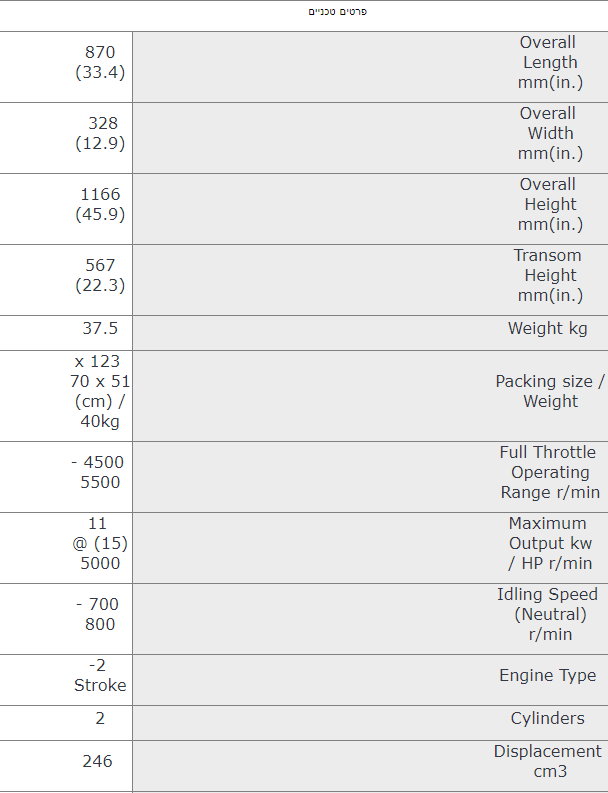This screenshot has width=608, height=793.
Task: Click the Idling Speed (Neutral) r/min label
Action: tap(548, 614)
